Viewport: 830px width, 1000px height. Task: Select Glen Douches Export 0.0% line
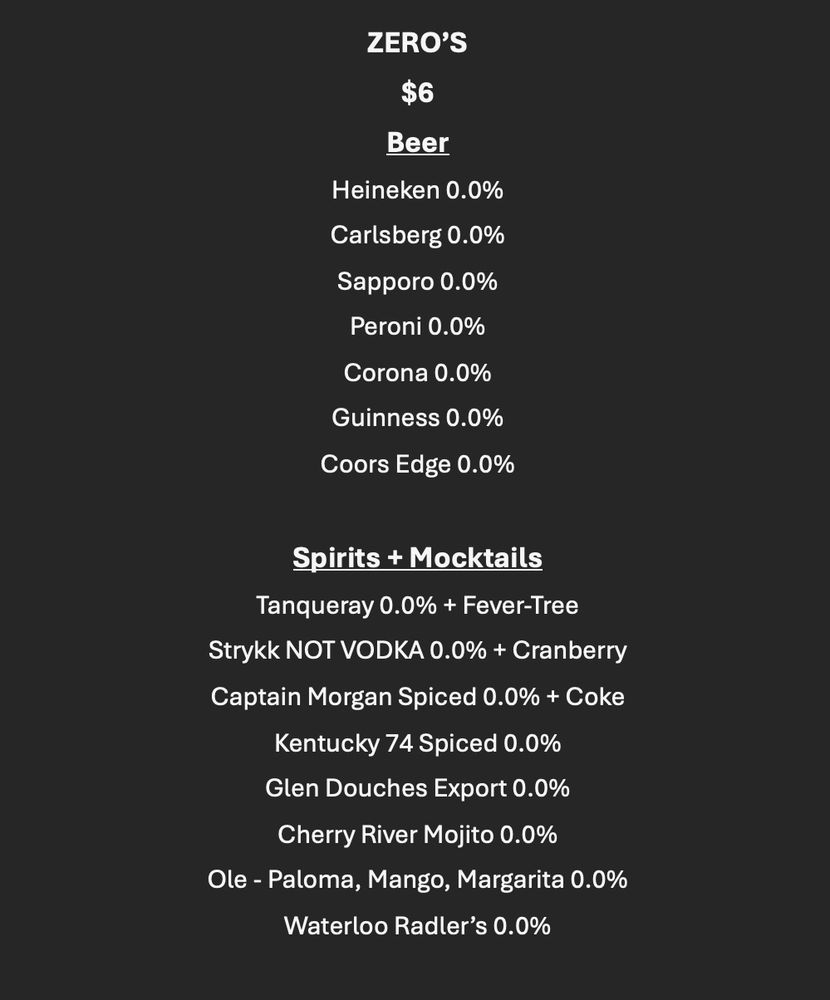417,788
